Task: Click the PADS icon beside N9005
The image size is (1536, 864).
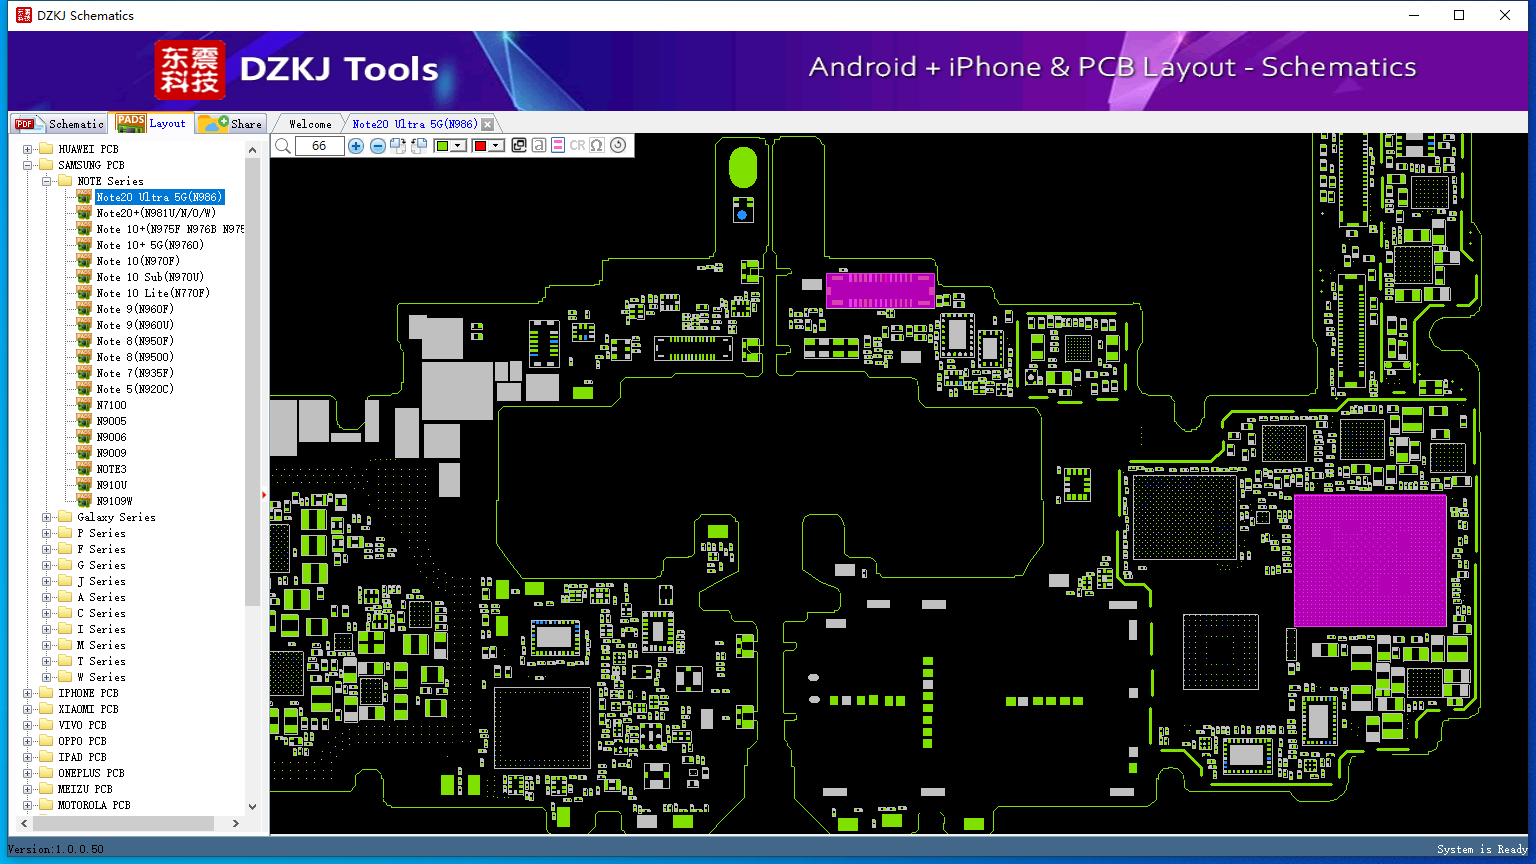Action: click(x=84, y=421)
